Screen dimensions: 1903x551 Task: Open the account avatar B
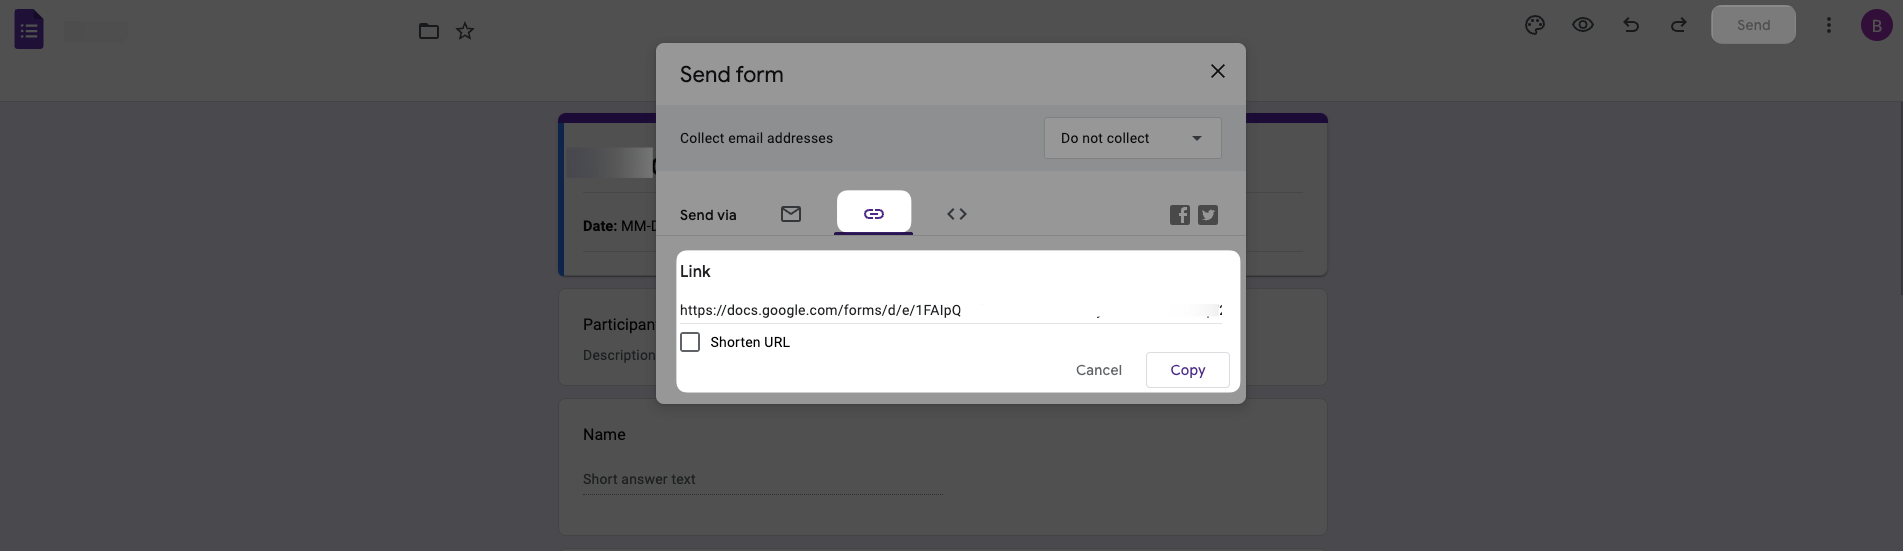coord(1876,26)
